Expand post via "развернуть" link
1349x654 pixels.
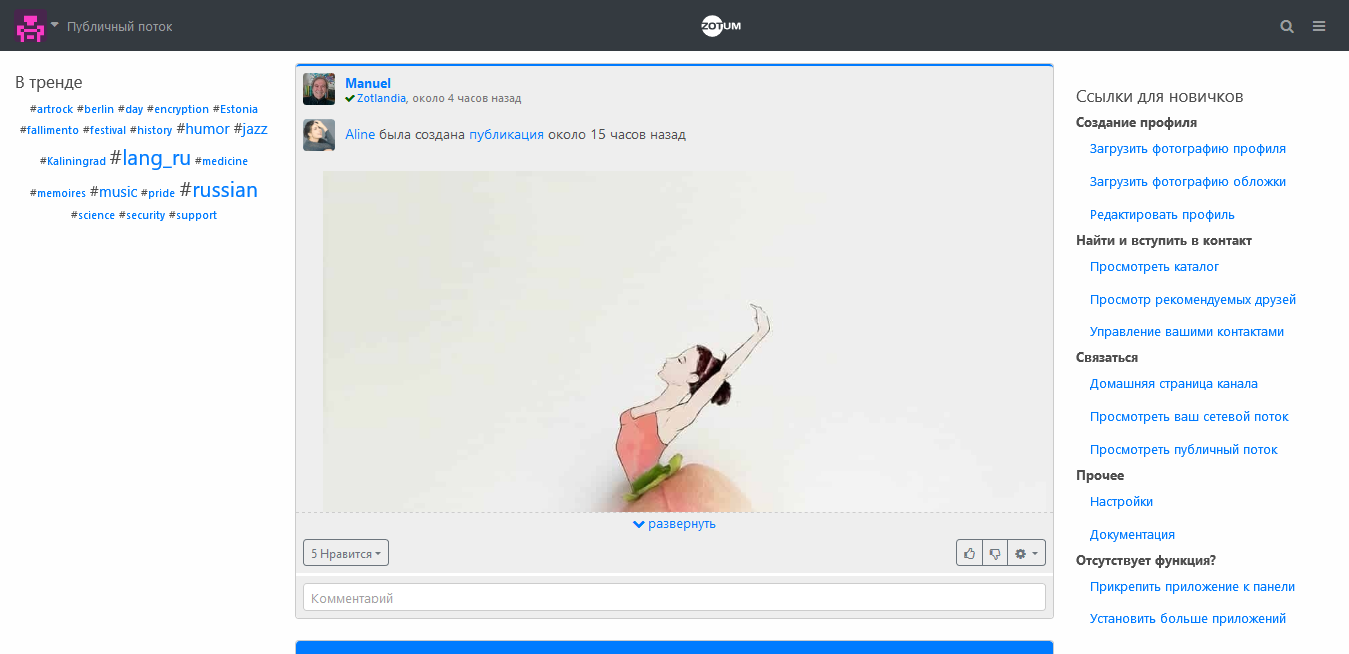(x=674, y=523)
